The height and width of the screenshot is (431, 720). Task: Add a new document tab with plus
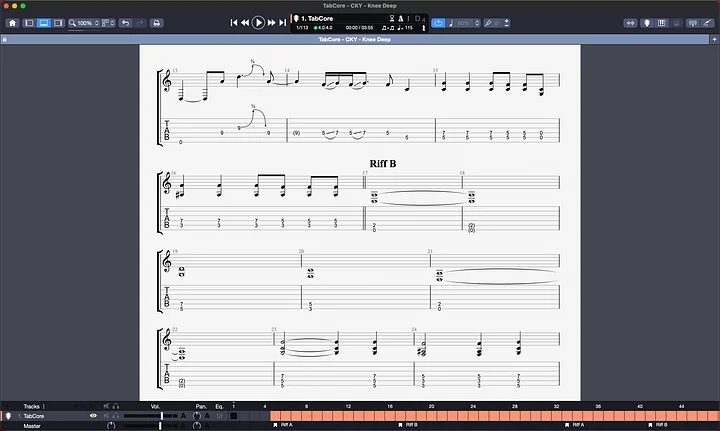coord(714,39)
